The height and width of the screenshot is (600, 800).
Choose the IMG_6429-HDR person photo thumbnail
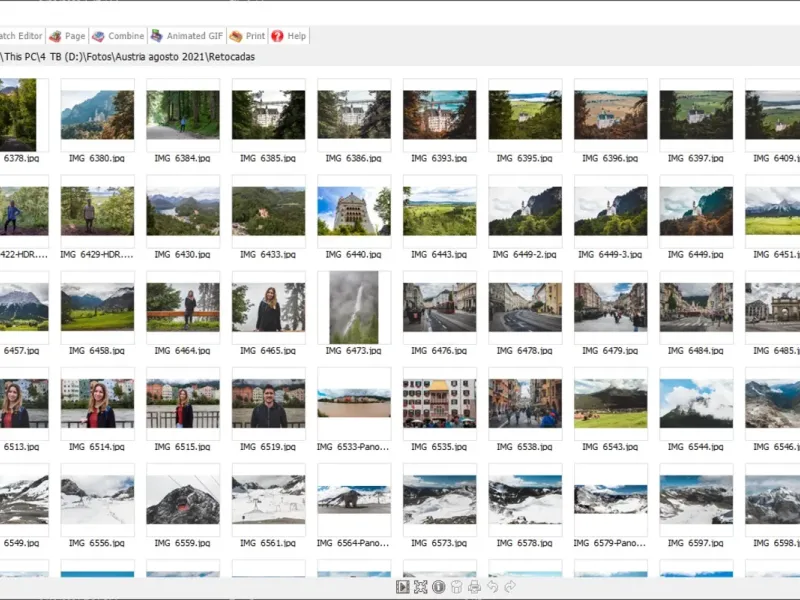pyautogui.click(x=97, y=211)
